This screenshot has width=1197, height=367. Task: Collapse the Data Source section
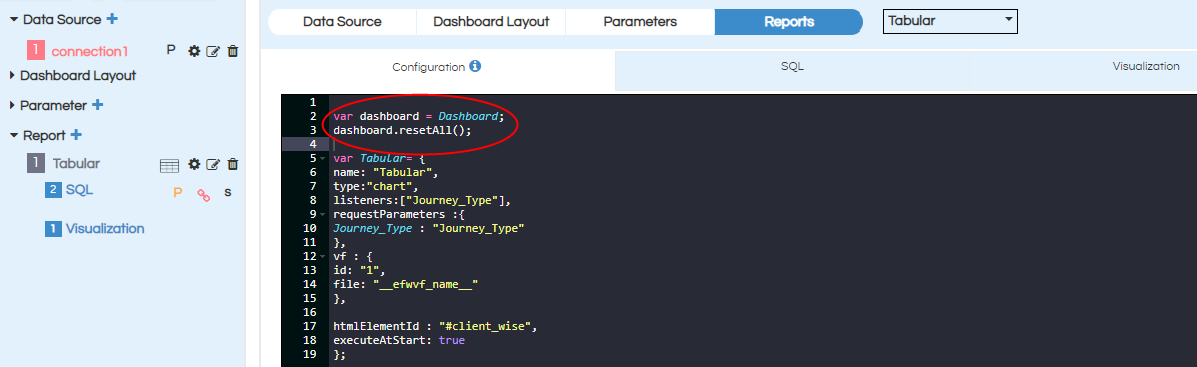(14, 19)
